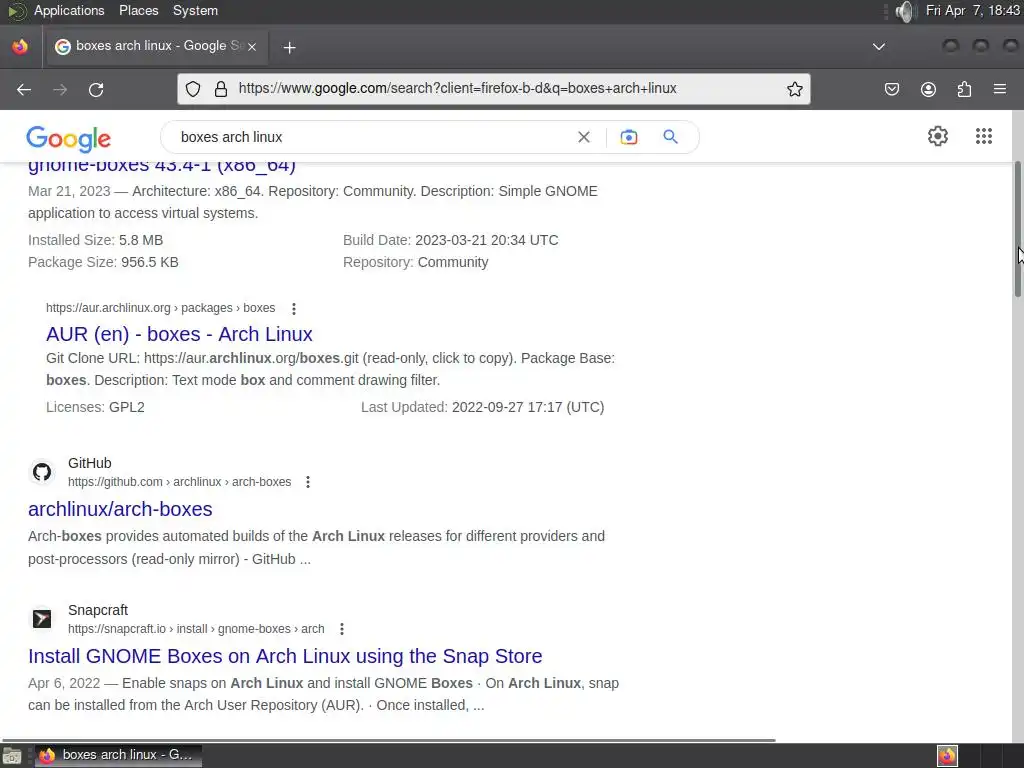
Task: Click the 'GitHub' site name text
Action: (89, 463)
